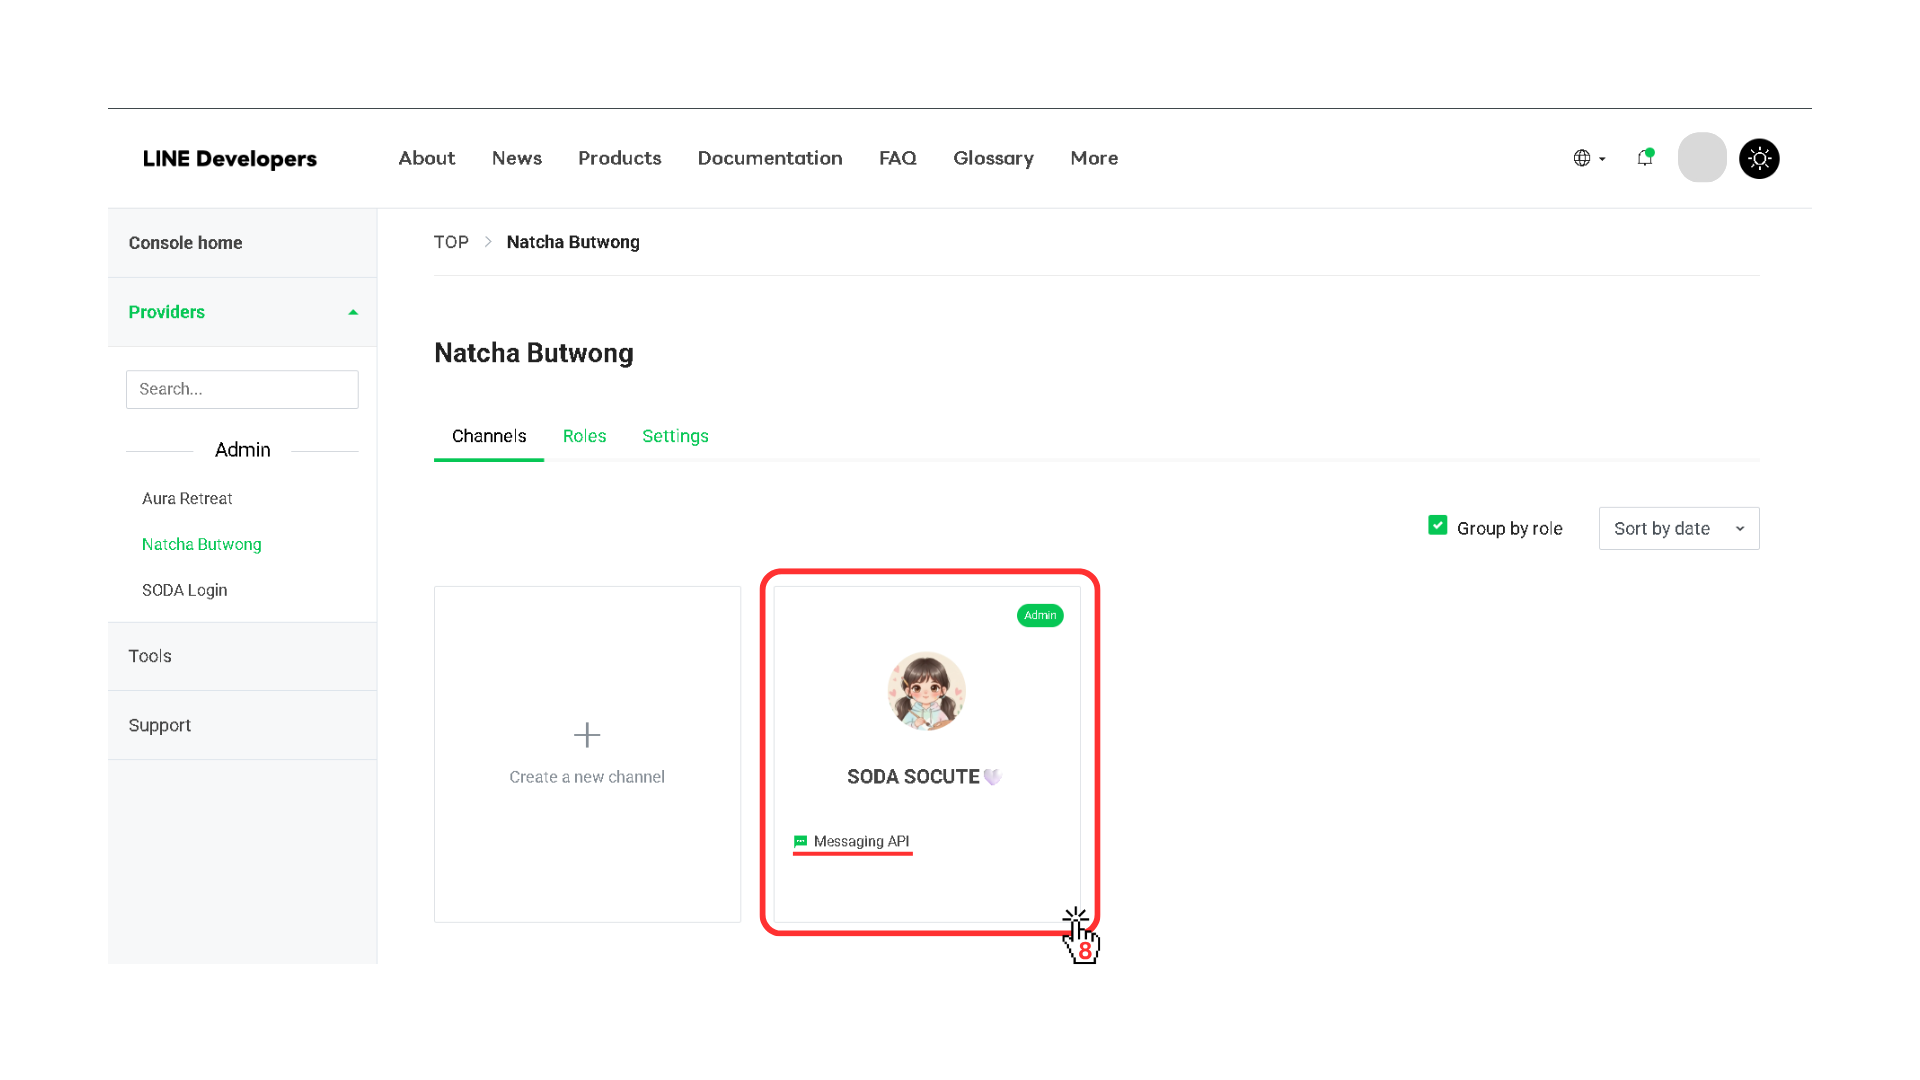Switch to the Settings tab
The height and width of the screenshot is (1080, 1920).
tap(675, 436)
